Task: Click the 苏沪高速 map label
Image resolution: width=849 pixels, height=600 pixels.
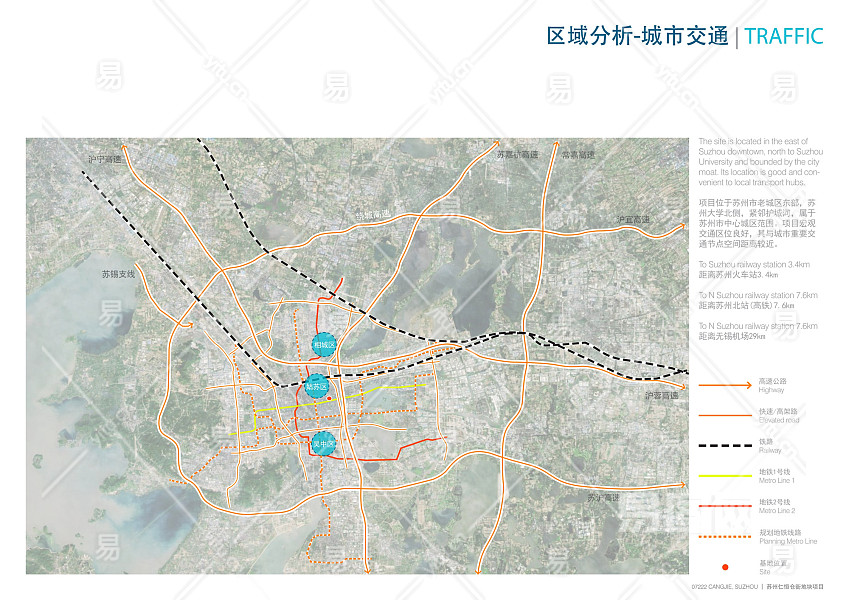Action: 604,497
